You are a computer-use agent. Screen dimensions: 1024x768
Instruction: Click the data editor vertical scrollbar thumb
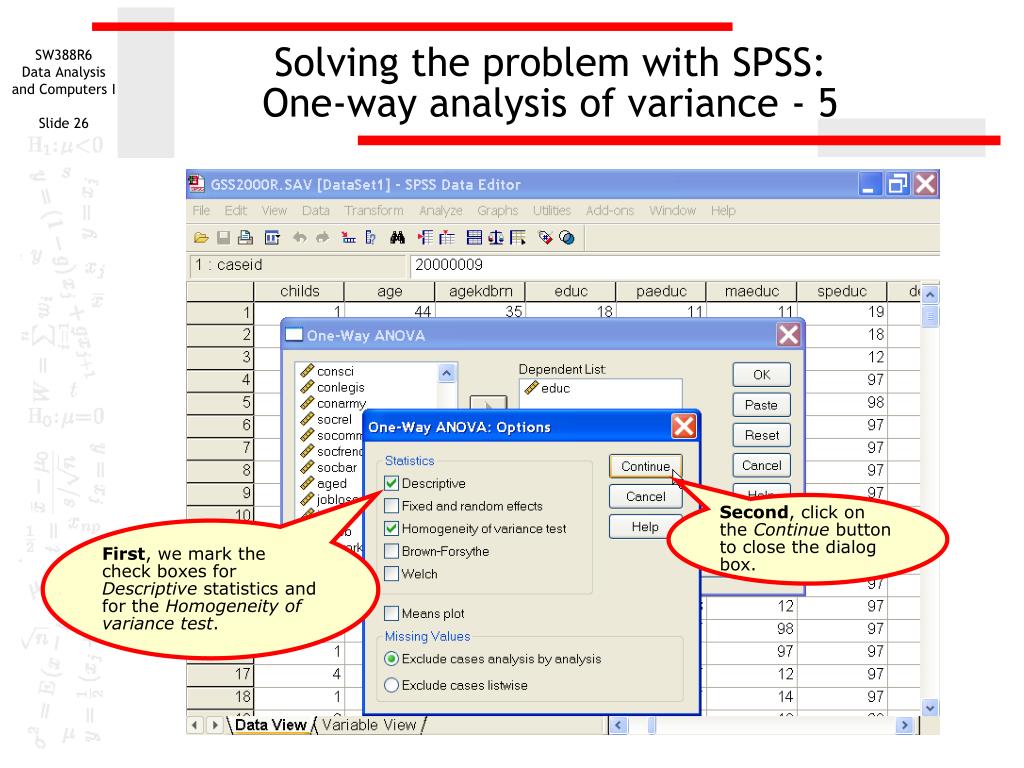(x=930, y=316)
